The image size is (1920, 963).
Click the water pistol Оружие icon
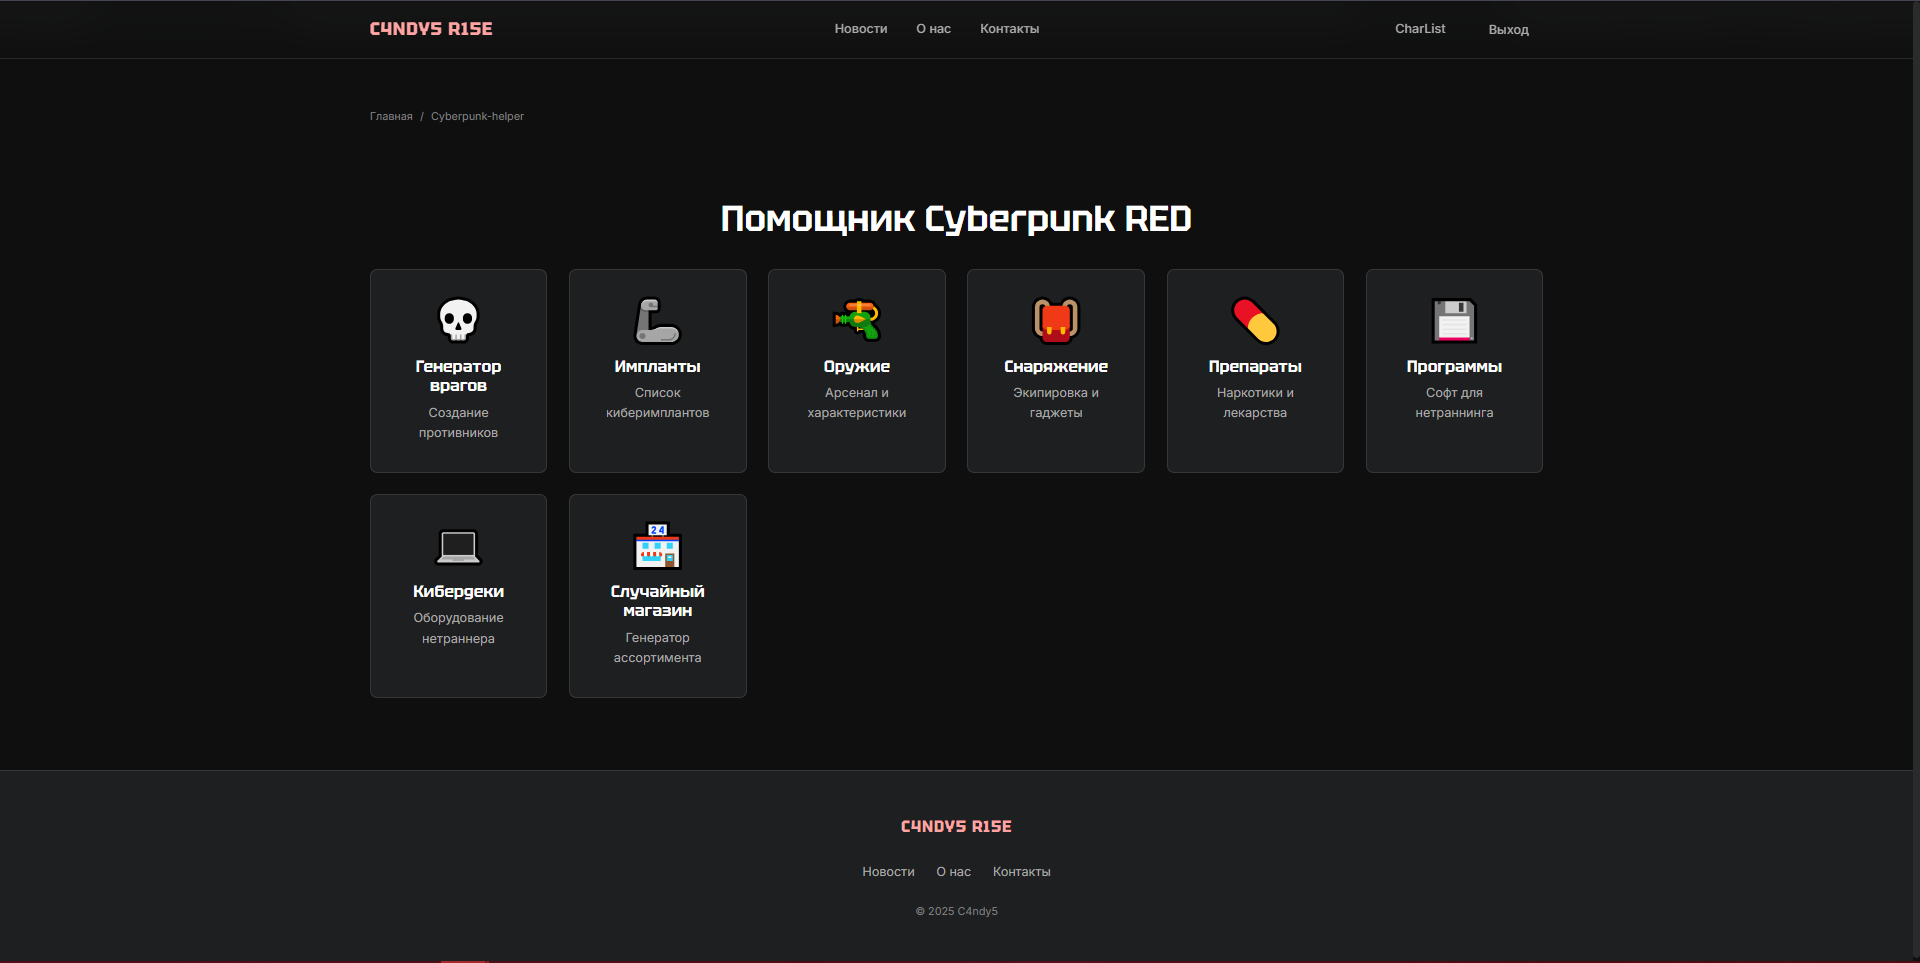pos(857,320)
